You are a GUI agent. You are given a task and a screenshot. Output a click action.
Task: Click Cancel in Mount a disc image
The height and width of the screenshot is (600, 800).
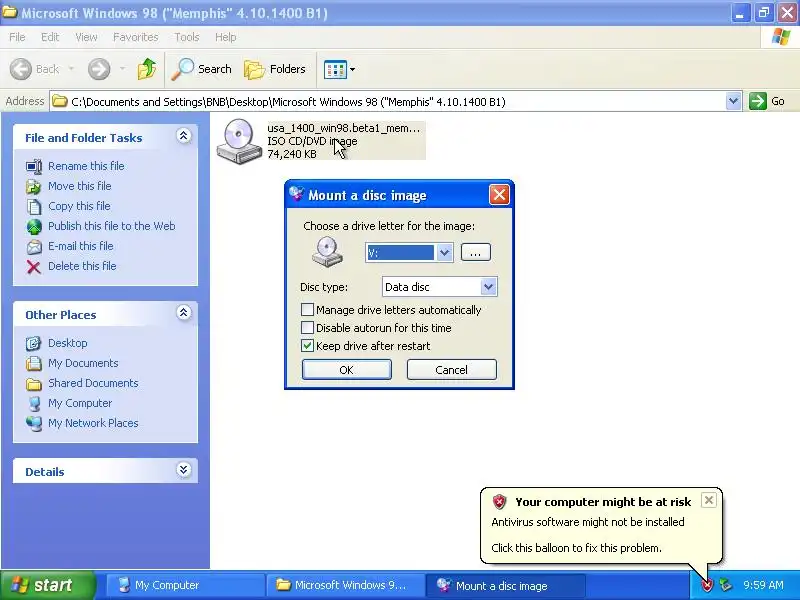click(452, 370)
